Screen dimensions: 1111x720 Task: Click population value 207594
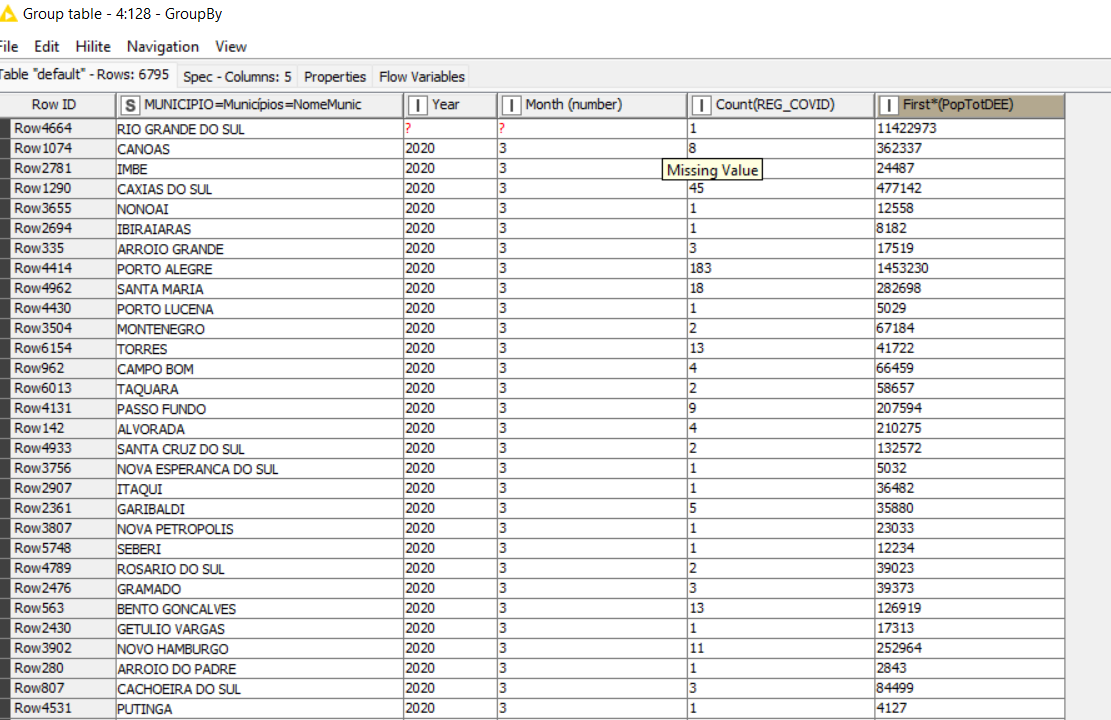point(969,408)
